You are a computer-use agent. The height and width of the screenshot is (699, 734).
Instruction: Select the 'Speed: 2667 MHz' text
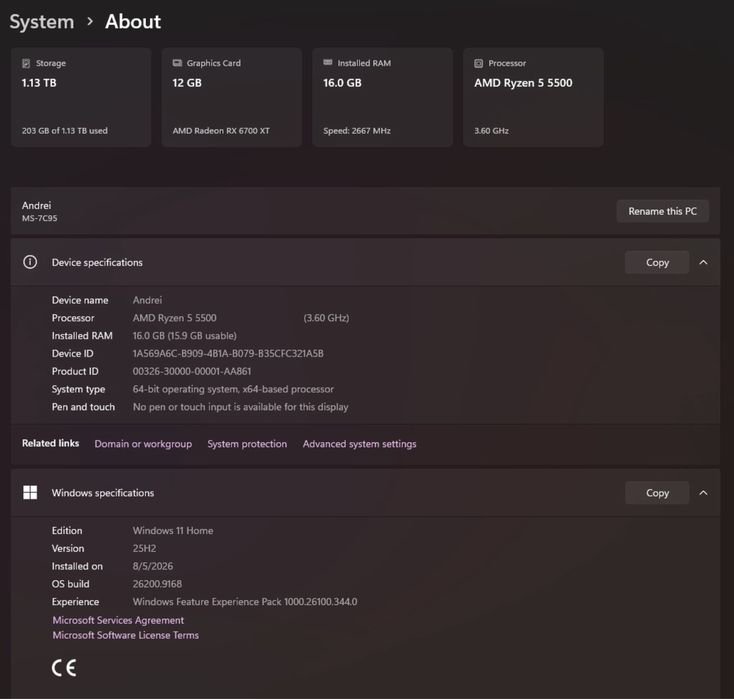click(x=357, y=131)
